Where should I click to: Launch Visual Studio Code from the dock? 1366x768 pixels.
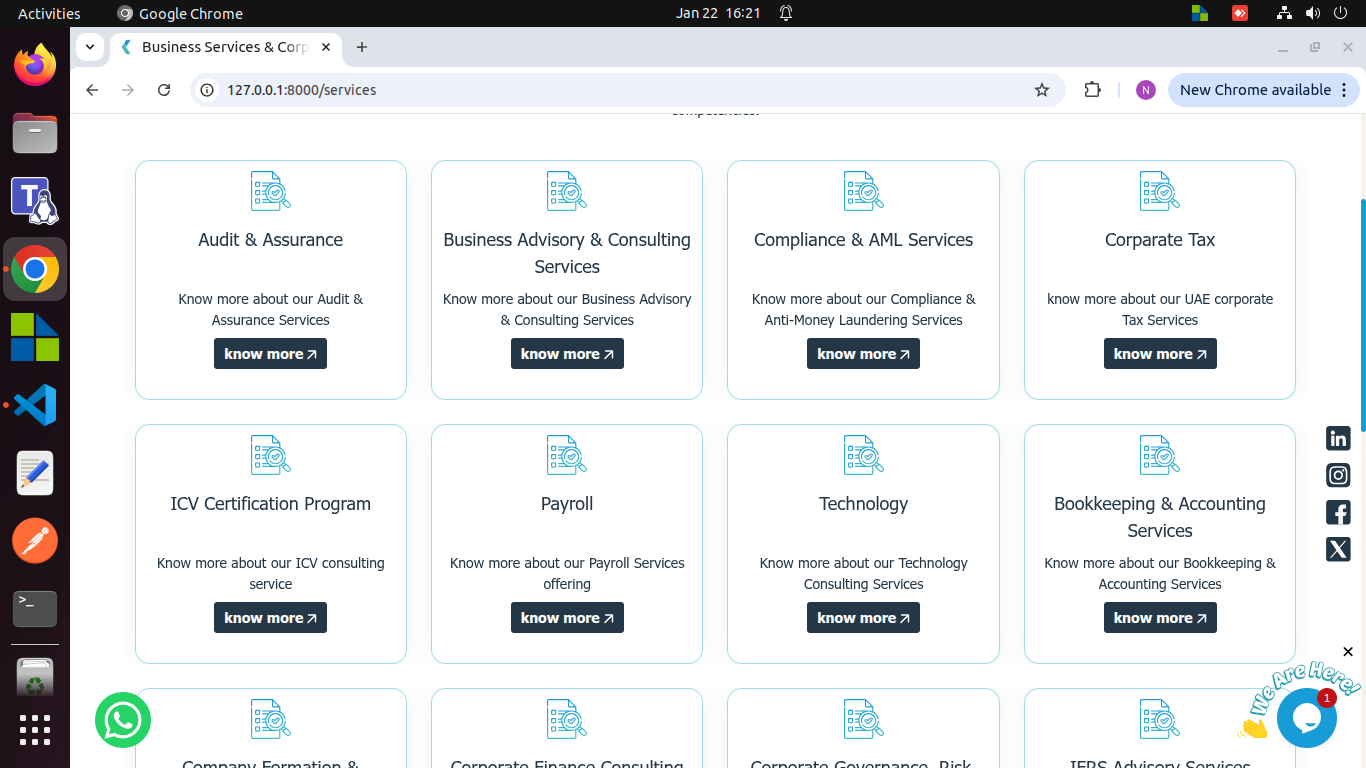click(x=35, y=405)
